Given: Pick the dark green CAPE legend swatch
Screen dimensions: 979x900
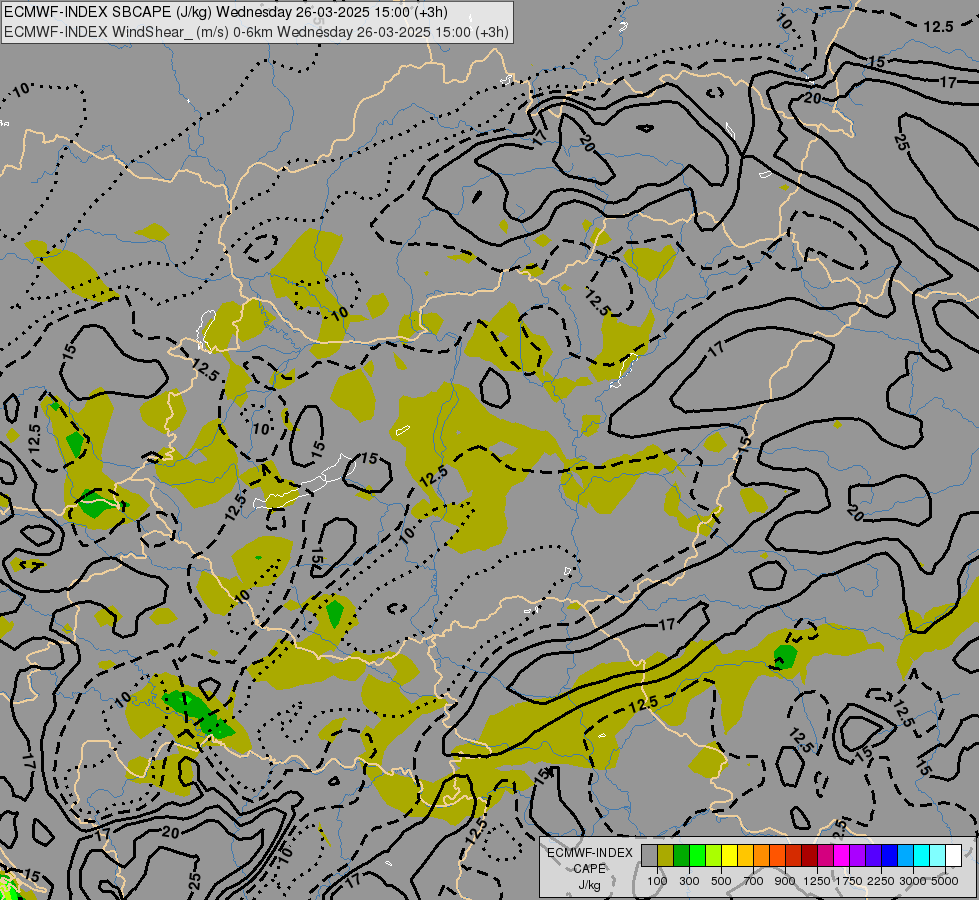Looking at the screenshot, I should tap(681, 855).
